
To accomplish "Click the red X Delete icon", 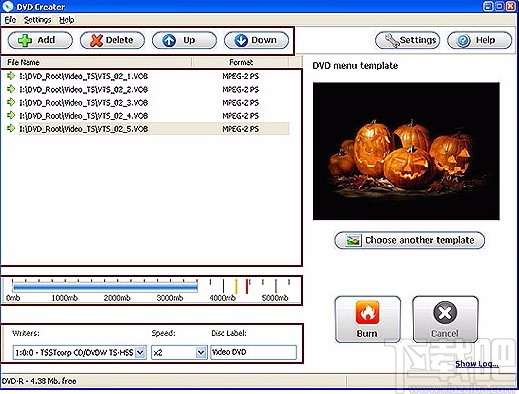I will pos(96,40).
